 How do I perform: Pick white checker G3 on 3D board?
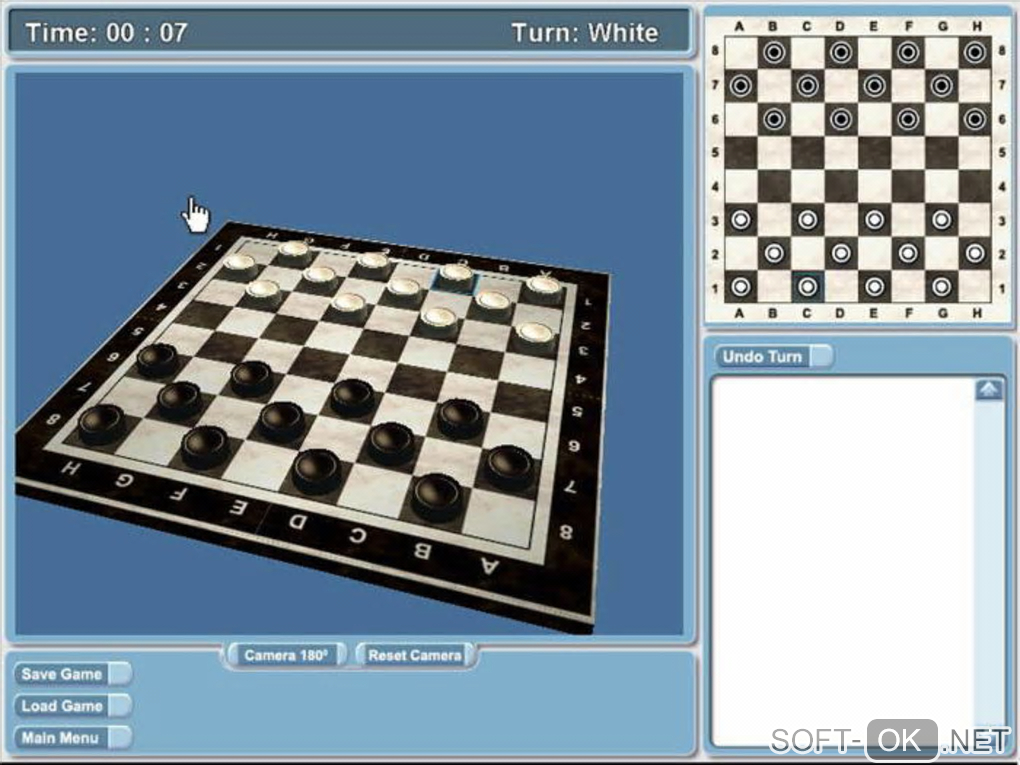click(x=263, y=291)
